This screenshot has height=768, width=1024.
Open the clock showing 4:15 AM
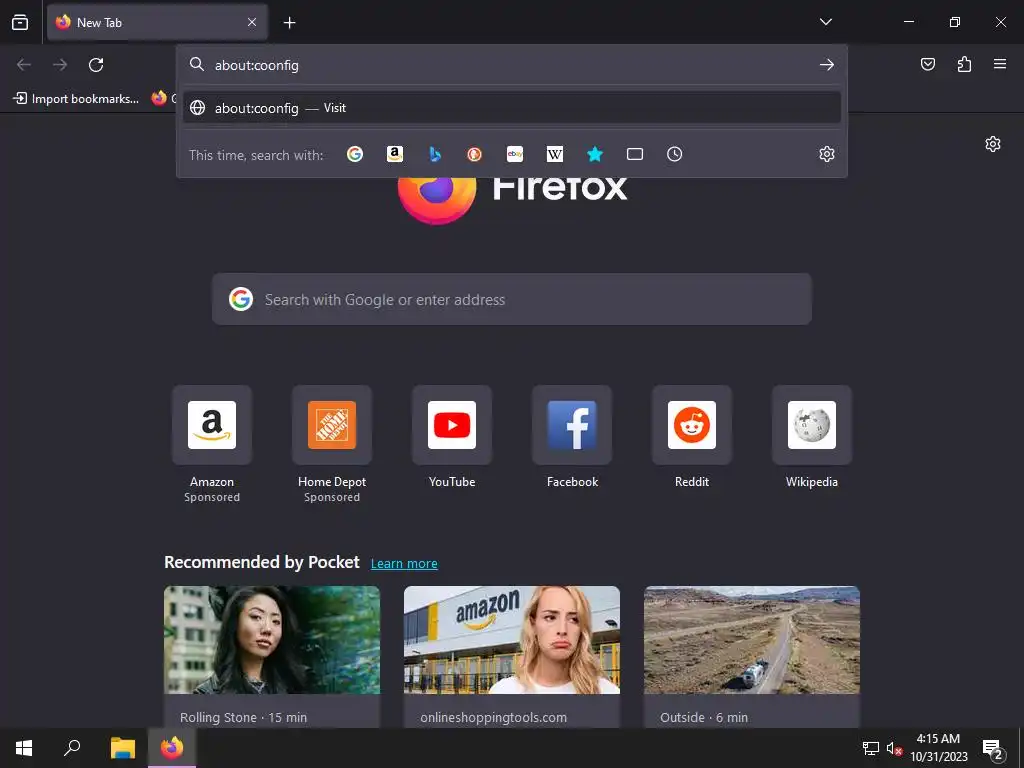938,748
